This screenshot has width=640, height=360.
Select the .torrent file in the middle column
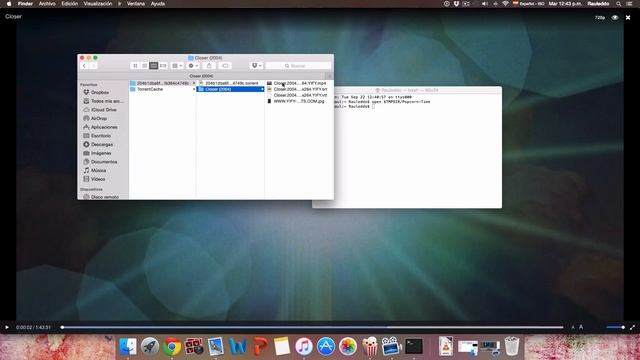(231, 83)
